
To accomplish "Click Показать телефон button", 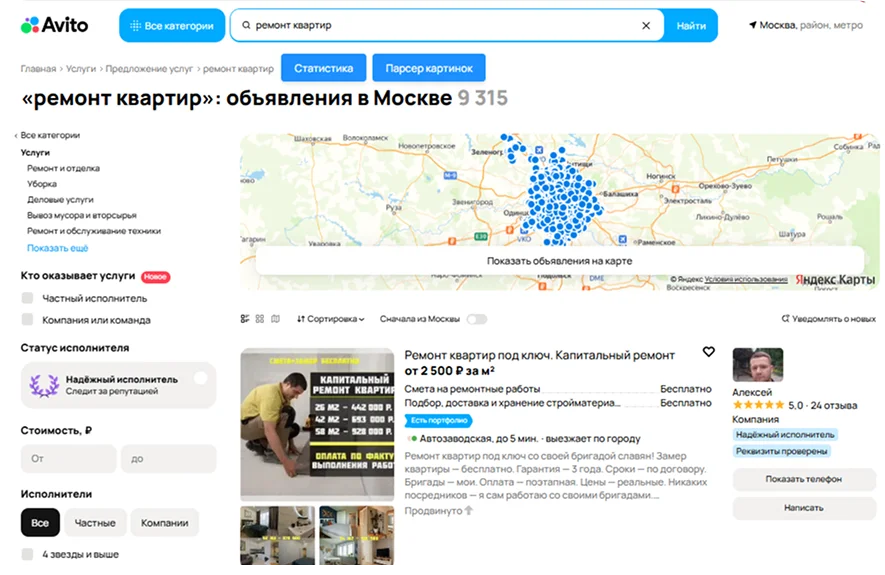I will tap(804, 479).
